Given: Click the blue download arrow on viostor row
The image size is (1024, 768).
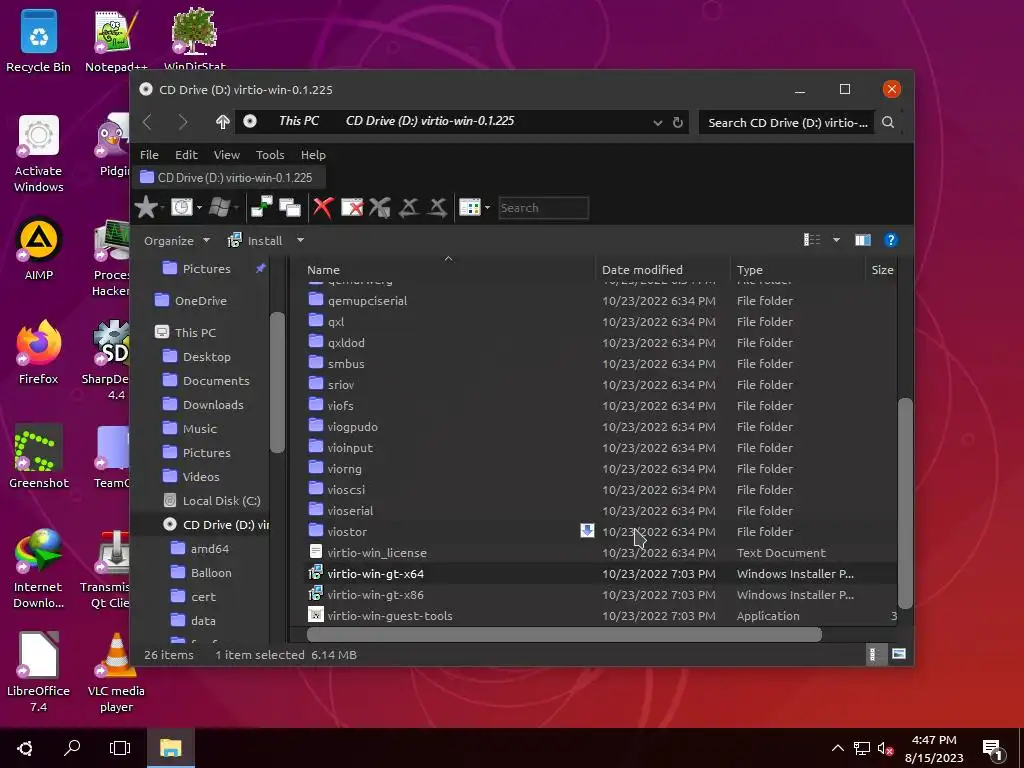Looking at the screenshot, I should pyautogui.click(x=587, y=530).
